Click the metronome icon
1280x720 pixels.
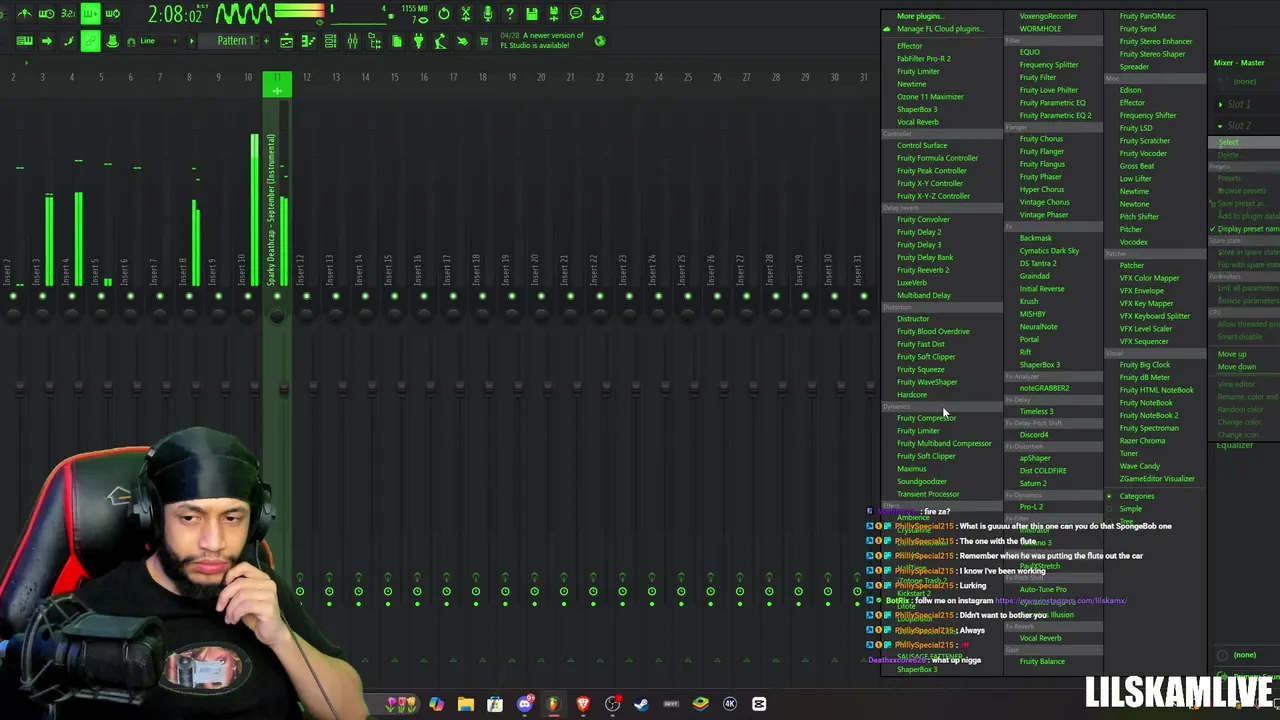click(x=24, y=14)
